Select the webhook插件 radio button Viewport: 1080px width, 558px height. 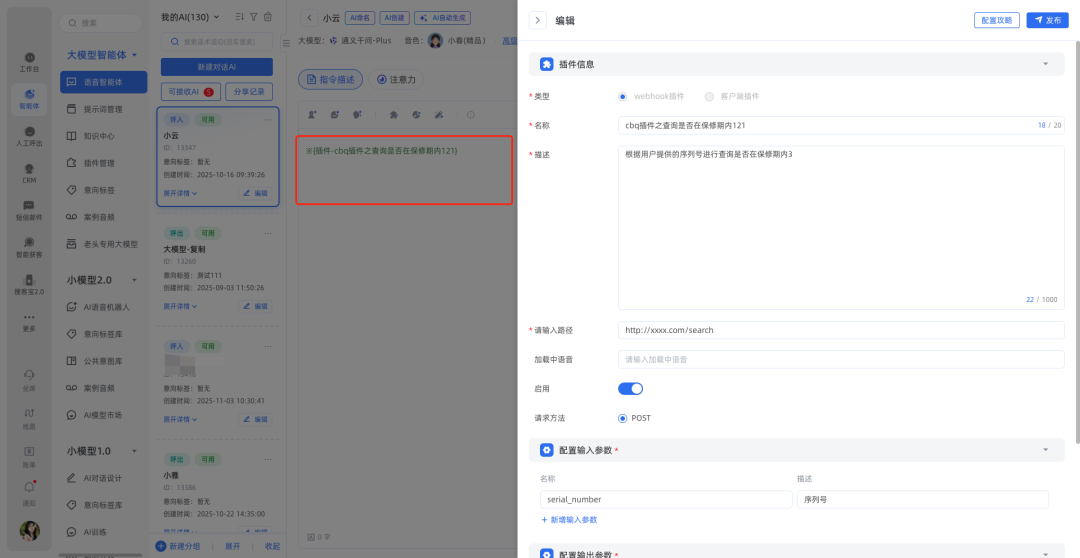tap(623, 97)
